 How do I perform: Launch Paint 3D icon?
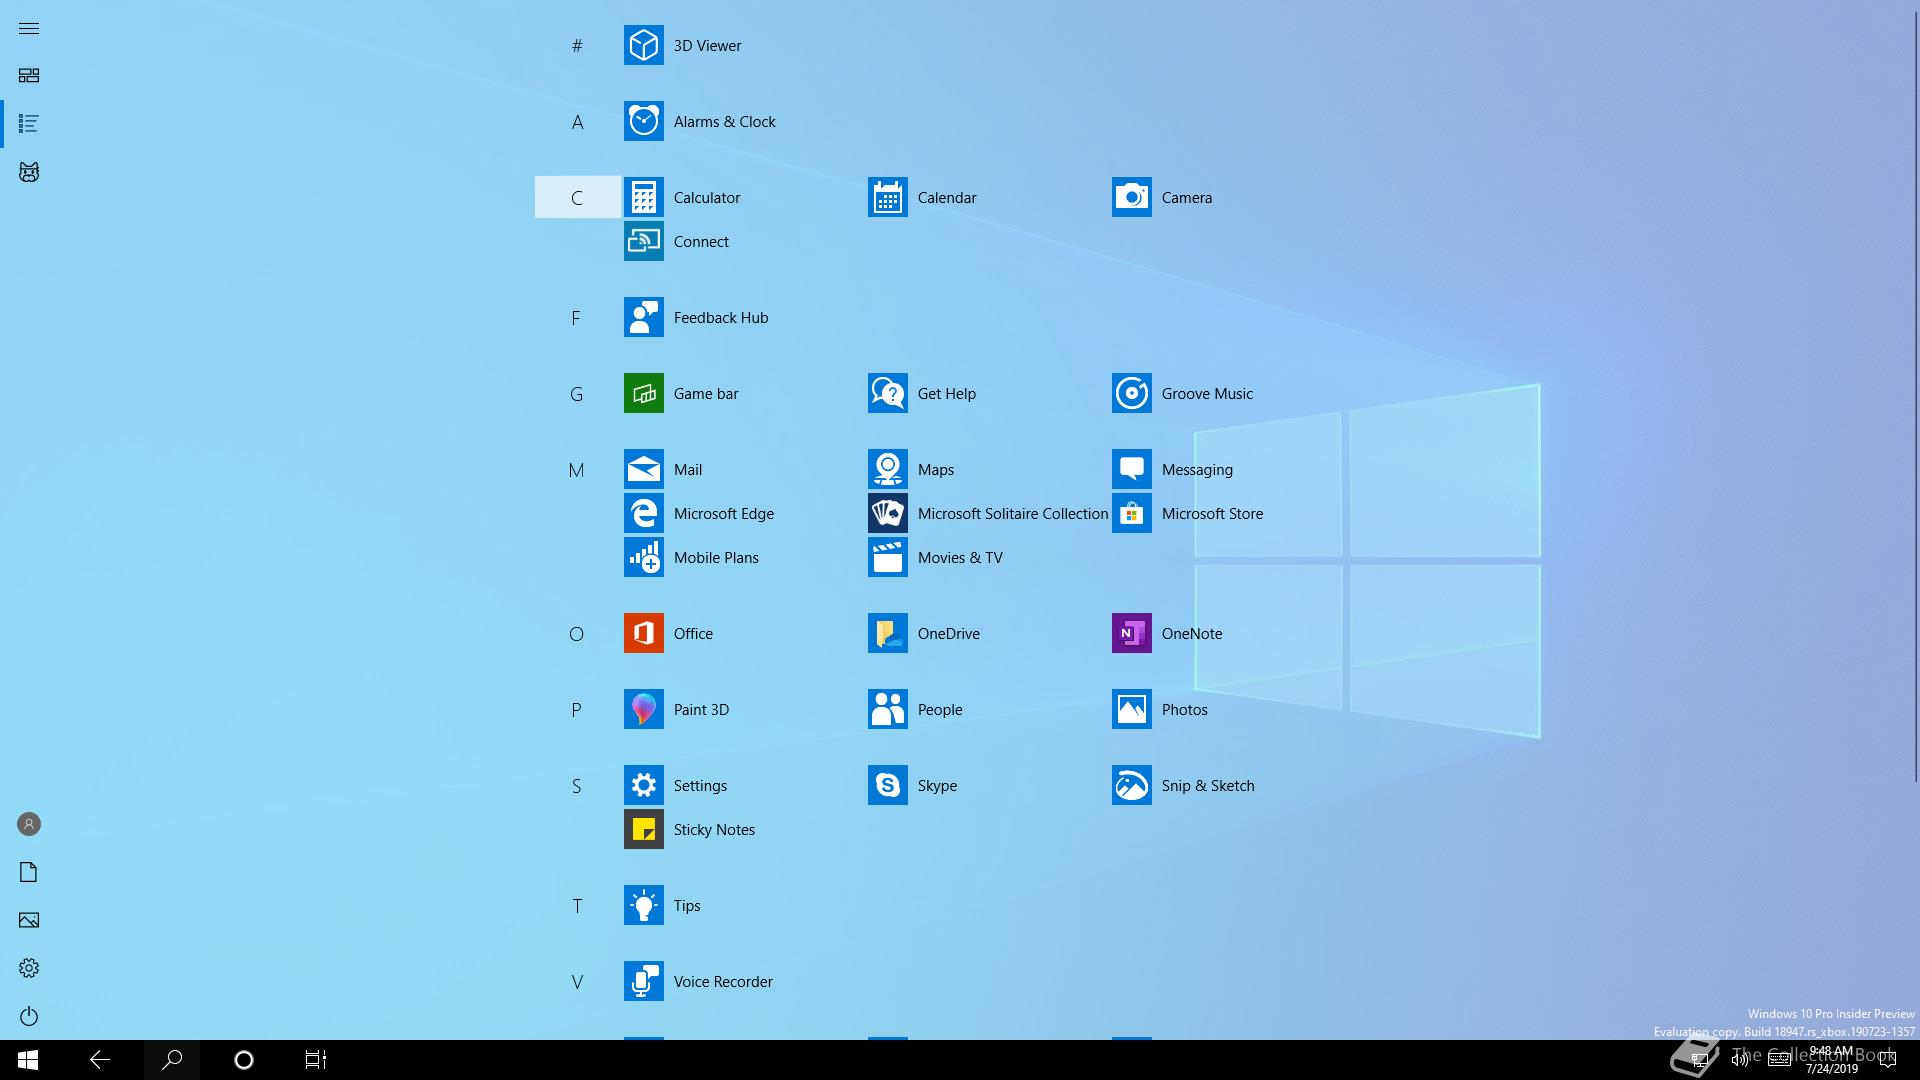(x=643, y=709)
